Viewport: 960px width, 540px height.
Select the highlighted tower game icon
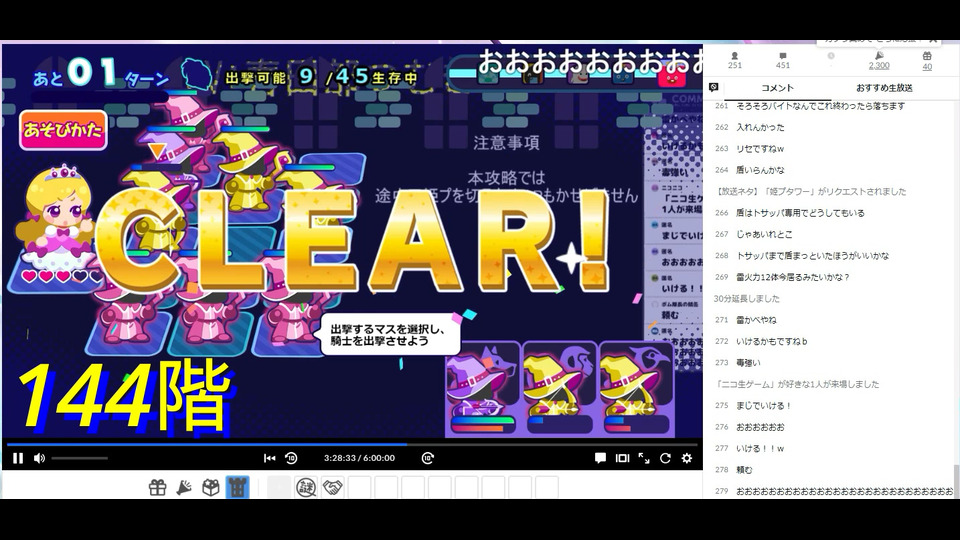coord(238,487)
